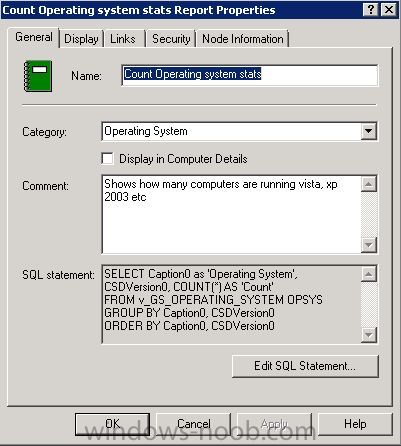Click the question mark help icon in title bar
This screenshot has height=446, width=401.
pyautogui.click(x=371, y=9)
